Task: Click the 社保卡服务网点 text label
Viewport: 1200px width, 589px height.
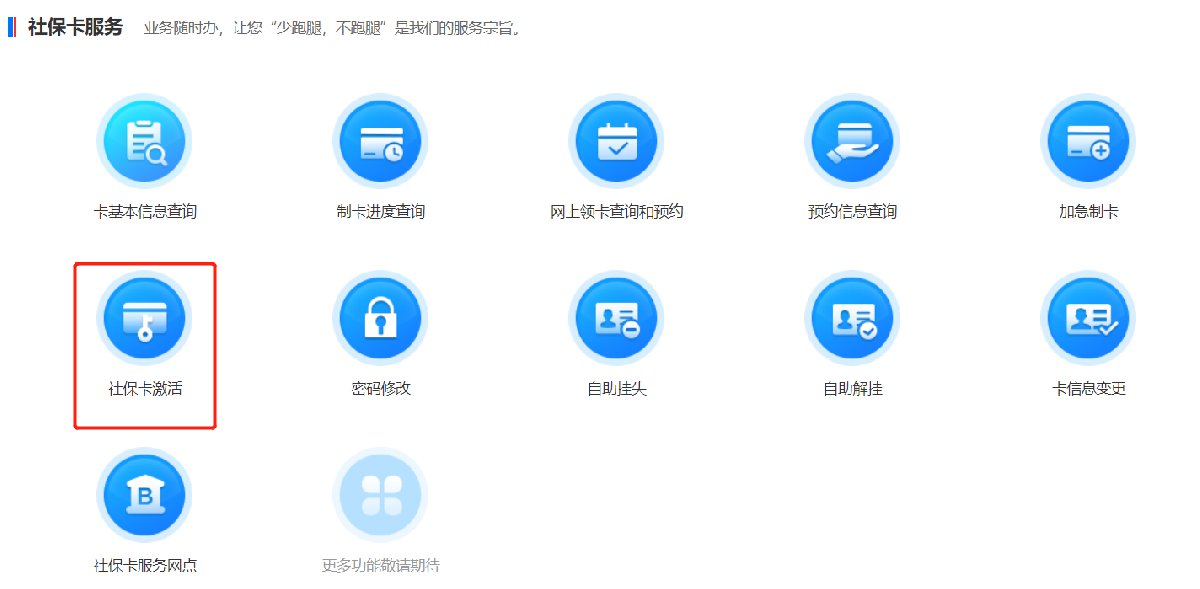Action: coord(145,566)
